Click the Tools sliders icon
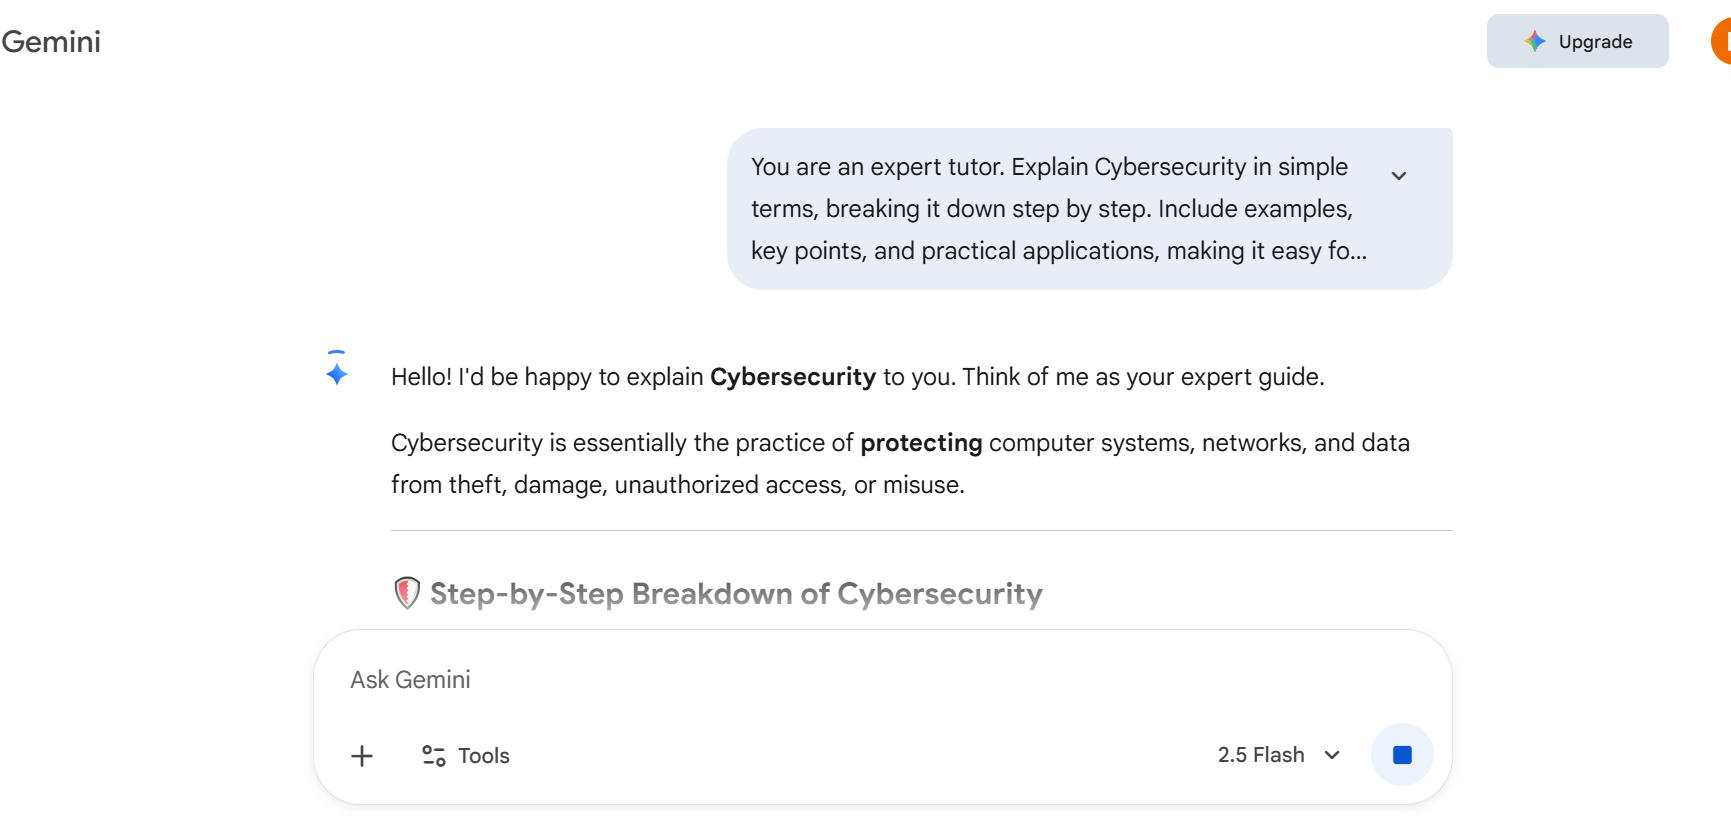 [433, 756]
